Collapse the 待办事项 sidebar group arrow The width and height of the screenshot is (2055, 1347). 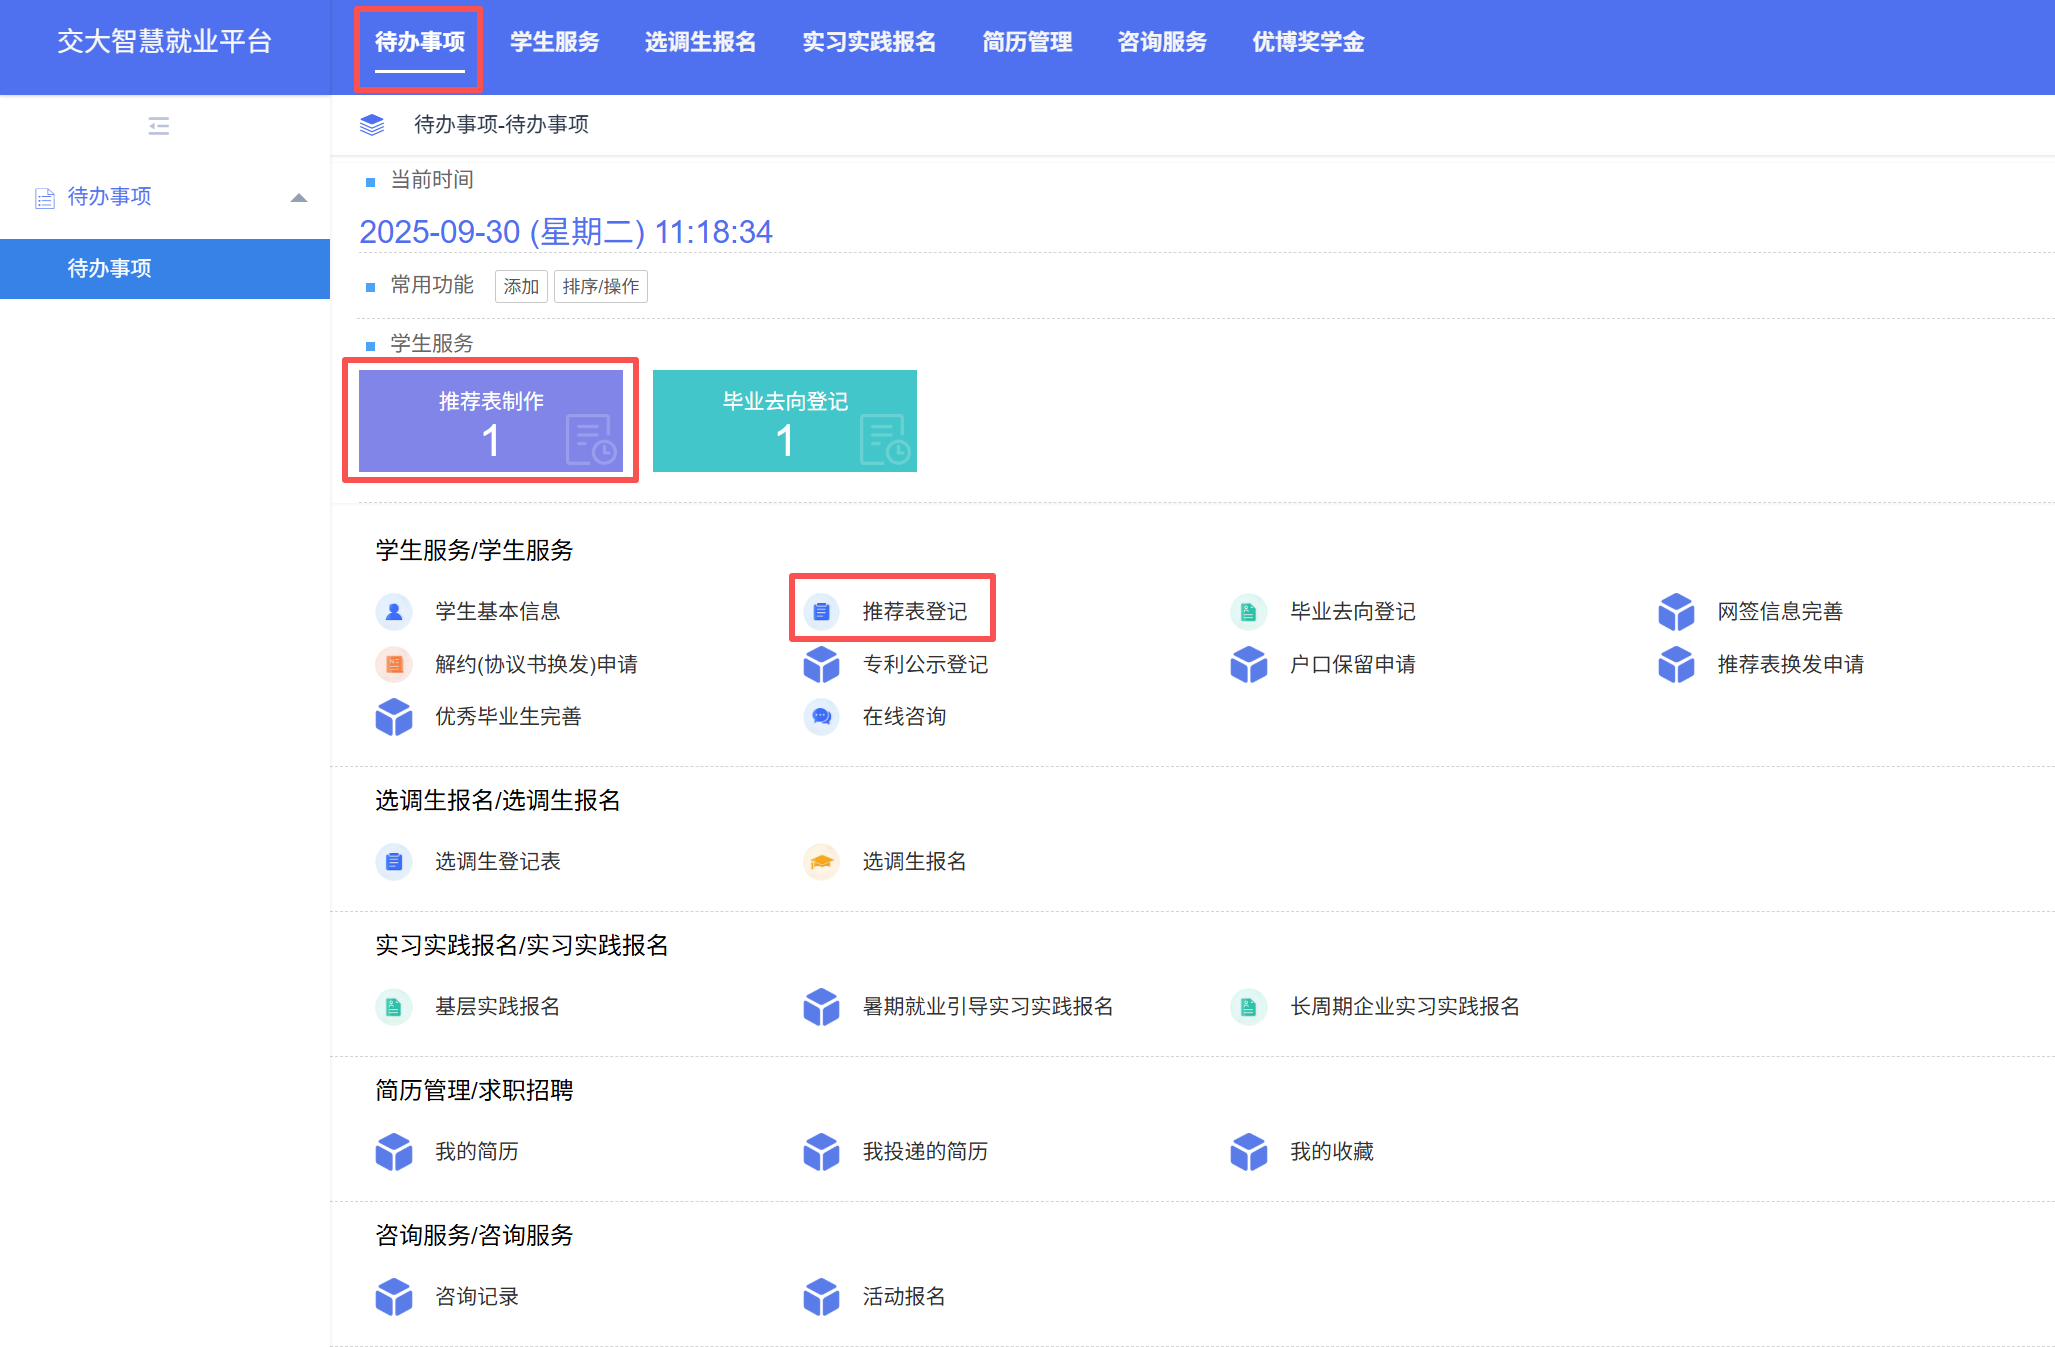298,197
